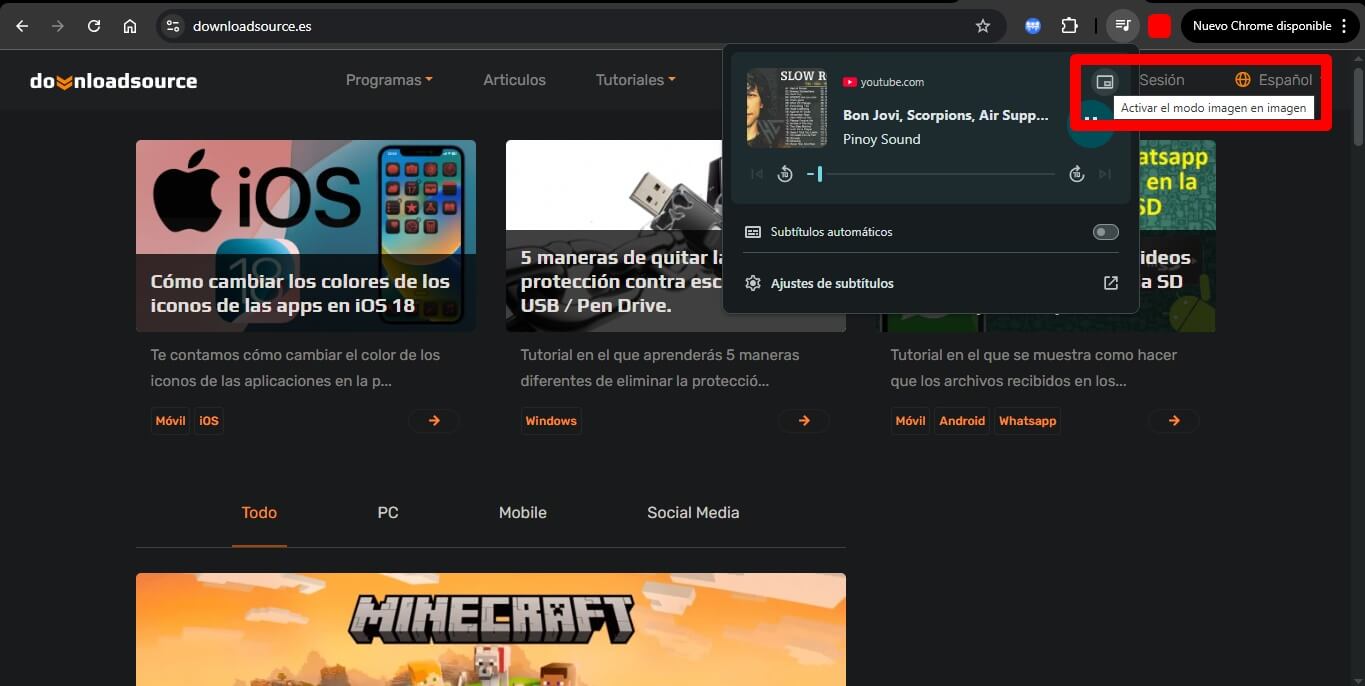This screenshot has width=1365, height=686.
Task: Click the Móvil tag beside Android tag
Action: click(x=910, y=421)
